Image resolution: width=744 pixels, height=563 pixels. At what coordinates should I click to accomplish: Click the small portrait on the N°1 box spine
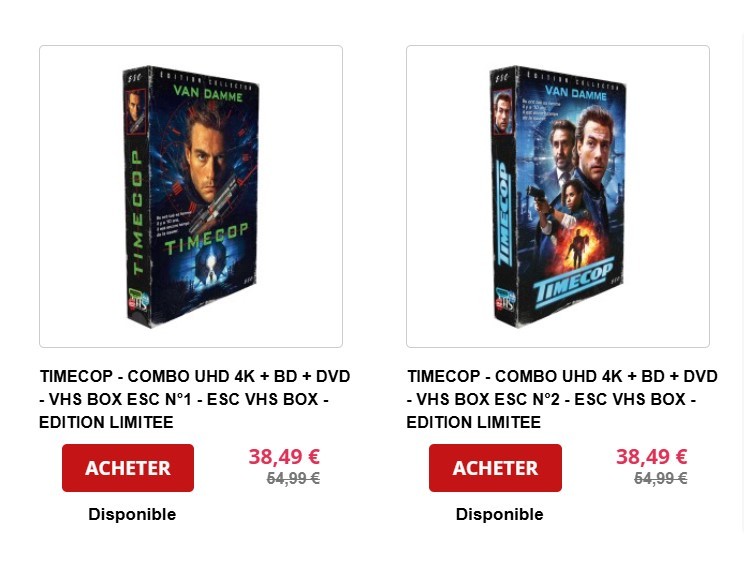(136, 111)
